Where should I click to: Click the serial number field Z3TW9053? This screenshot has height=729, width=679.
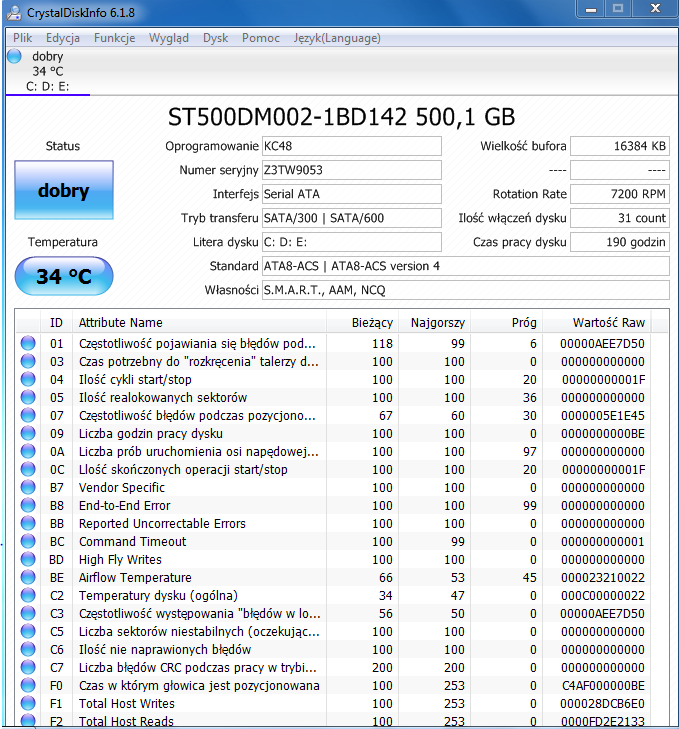pyautogui.click(x=352, y=170)
